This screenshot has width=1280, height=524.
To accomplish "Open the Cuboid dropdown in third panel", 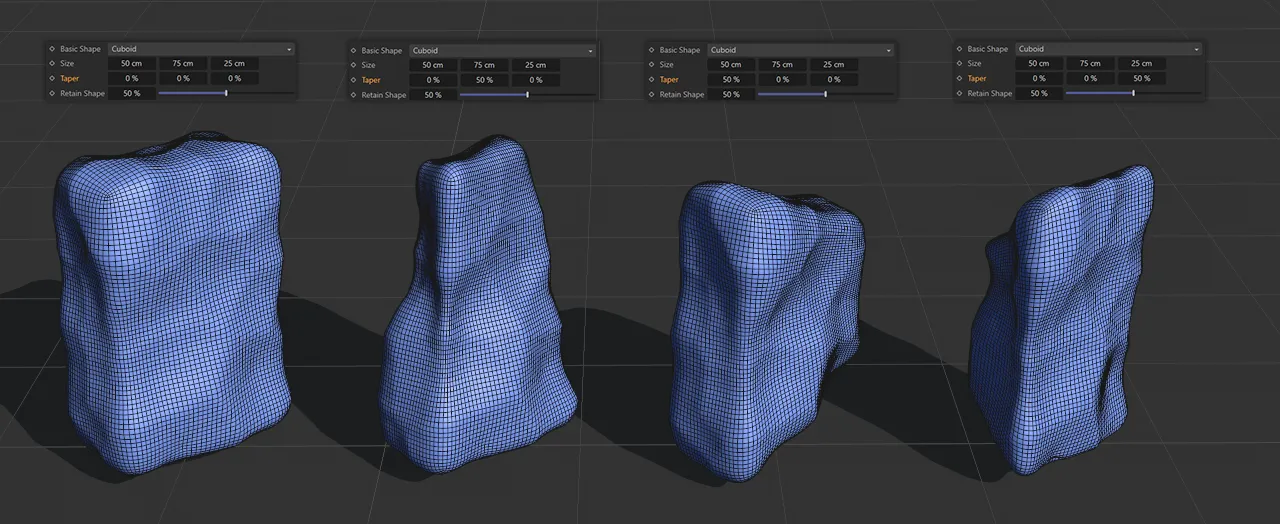I will 800,50.
